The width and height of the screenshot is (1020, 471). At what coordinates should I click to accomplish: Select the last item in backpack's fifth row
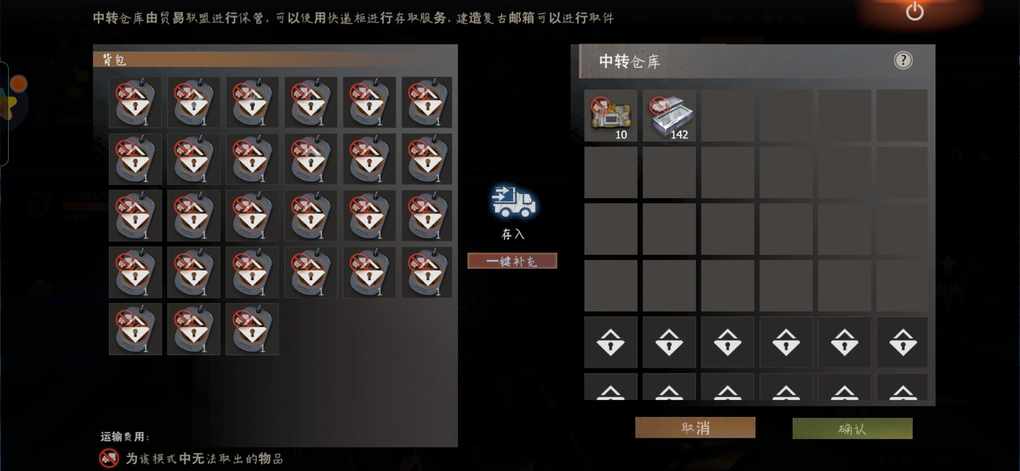pyautogui.click(x=252, y=329)
